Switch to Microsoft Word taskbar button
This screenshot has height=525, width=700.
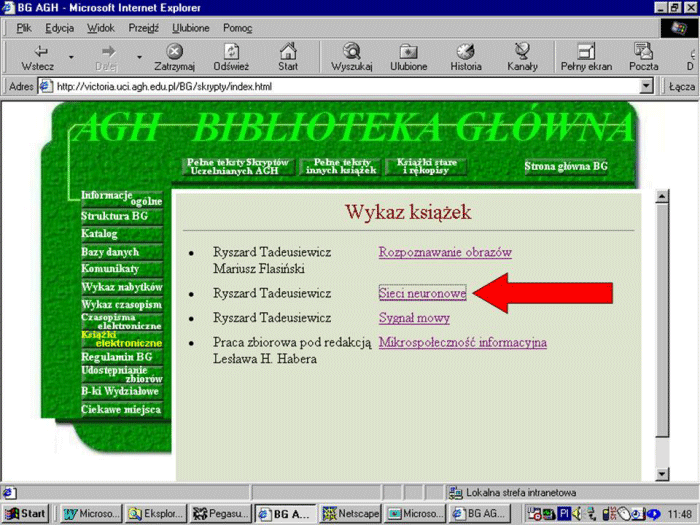[x=91, y=514]
